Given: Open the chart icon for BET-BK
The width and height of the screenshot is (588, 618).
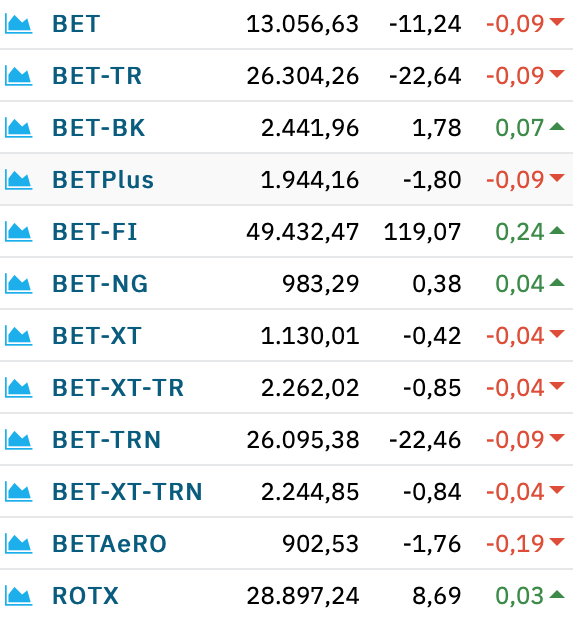Looking at the screenshot, I should pos(19,128).
